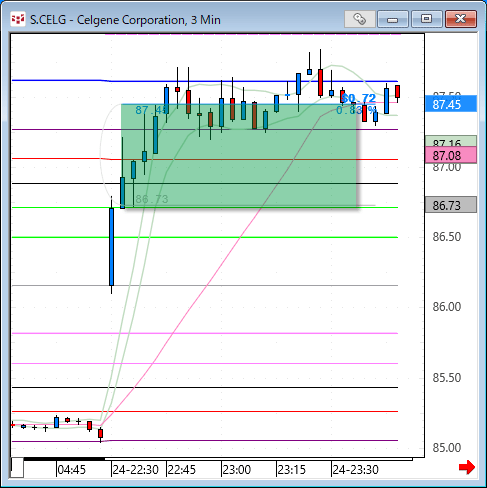Click the blue 87.45 price label
Image resolution: width=487 pixels, height=488 pixels.
pyautogui.click(x=451, y=104)
